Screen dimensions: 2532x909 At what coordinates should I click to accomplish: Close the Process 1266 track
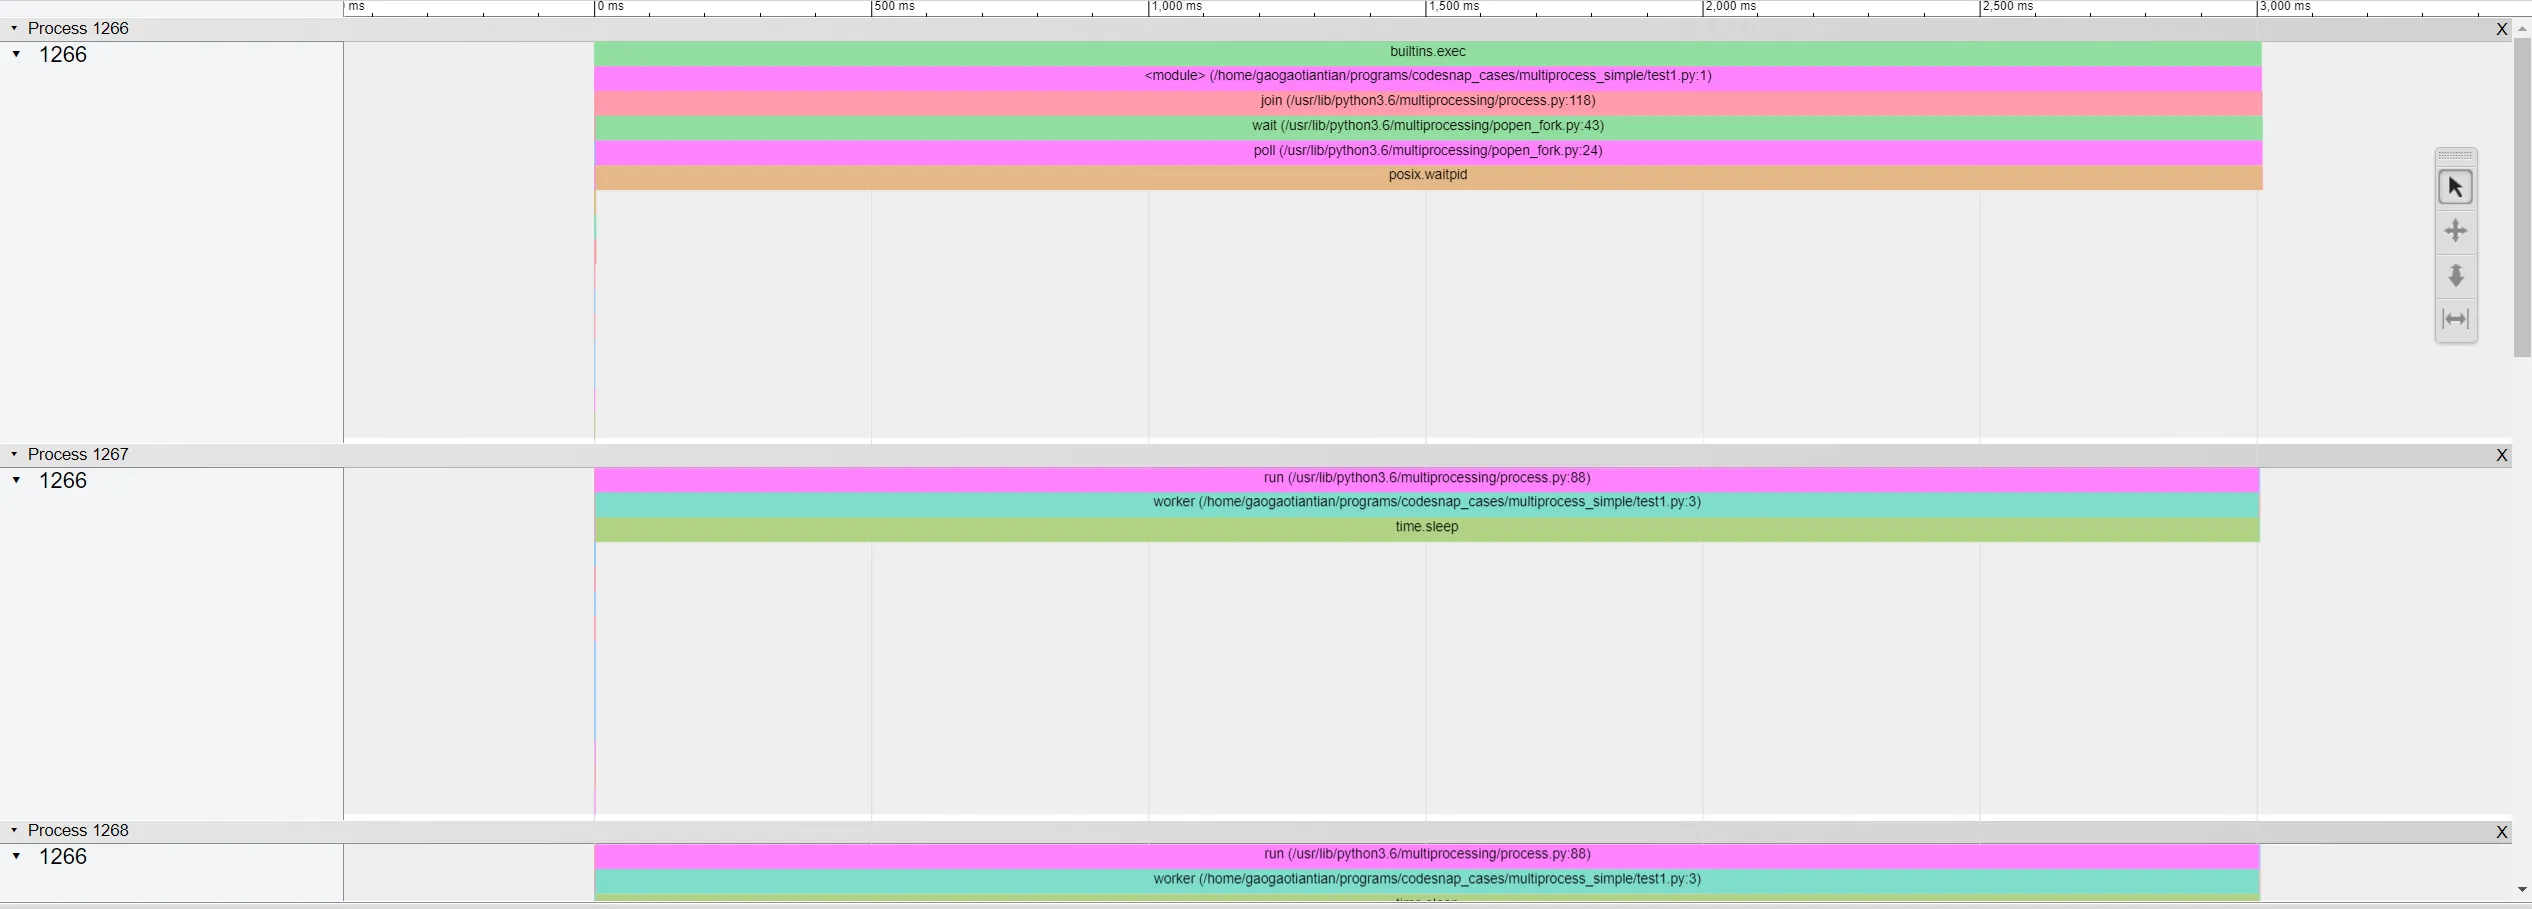pos(2502,29)
